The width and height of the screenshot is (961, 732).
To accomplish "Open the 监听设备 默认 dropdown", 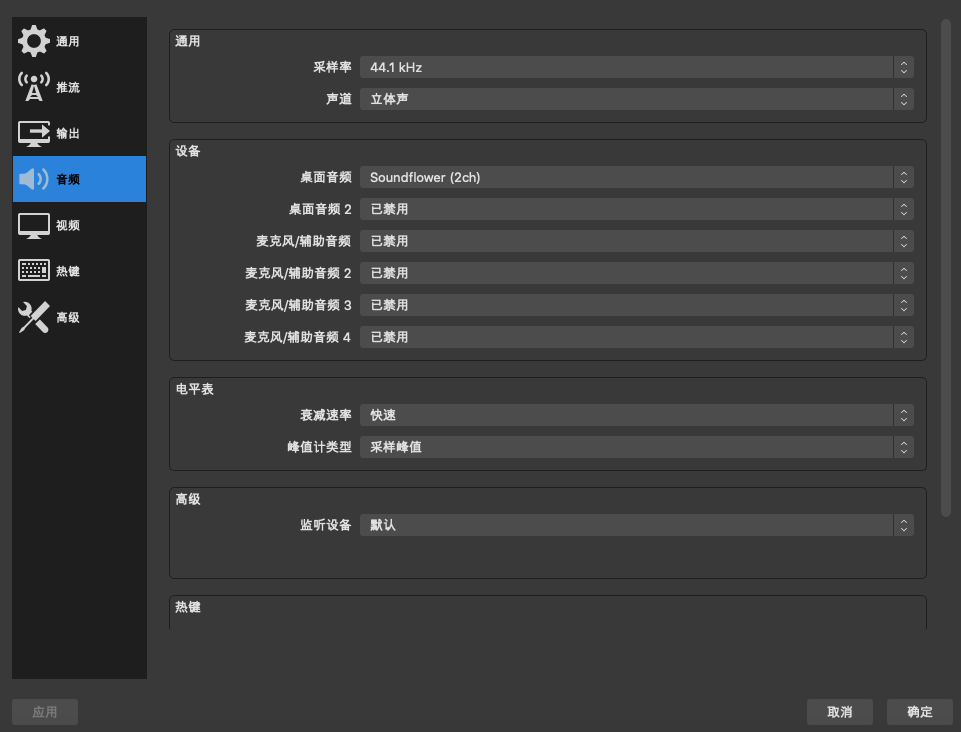I will (x=636, y=525).
